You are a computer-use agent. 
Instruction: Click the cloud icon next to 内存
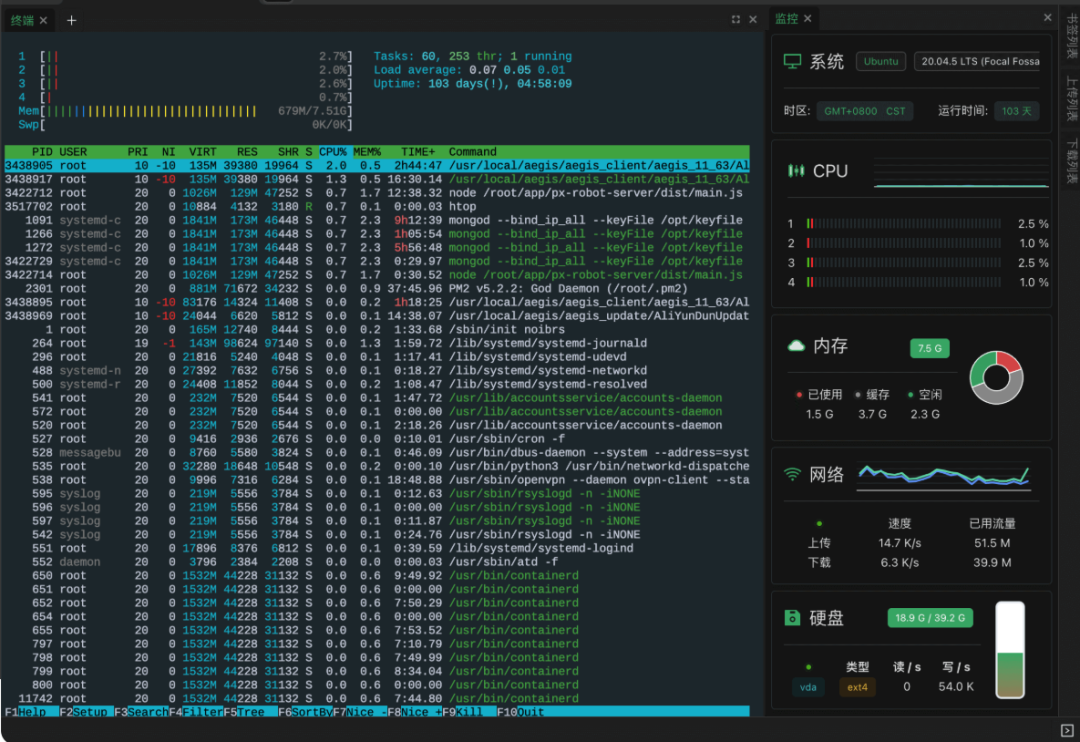(796, 346)
